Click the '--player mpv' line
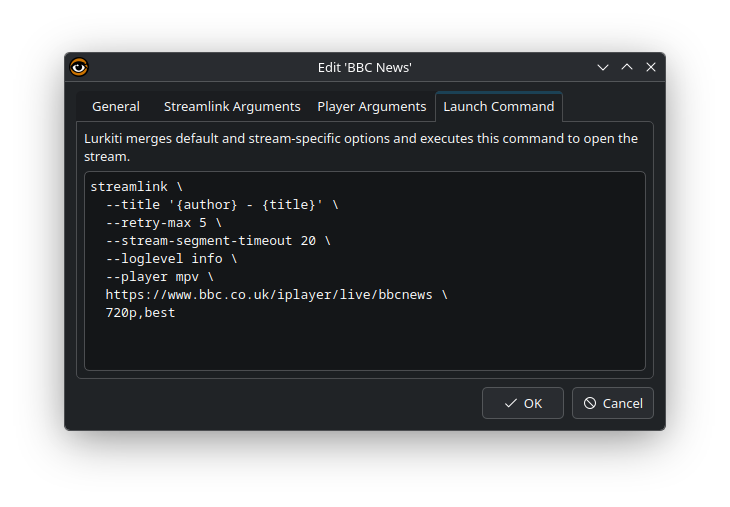 click(160, 277)
